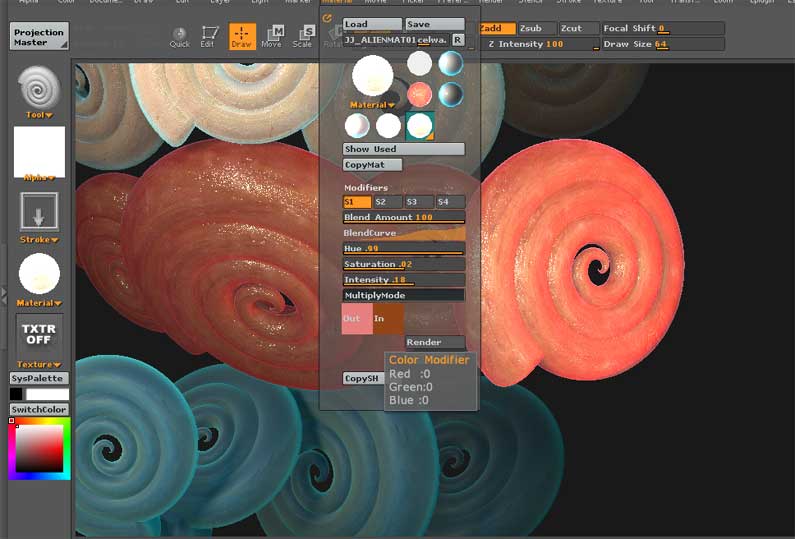Click the Material sphere in the left shelf

39,274
